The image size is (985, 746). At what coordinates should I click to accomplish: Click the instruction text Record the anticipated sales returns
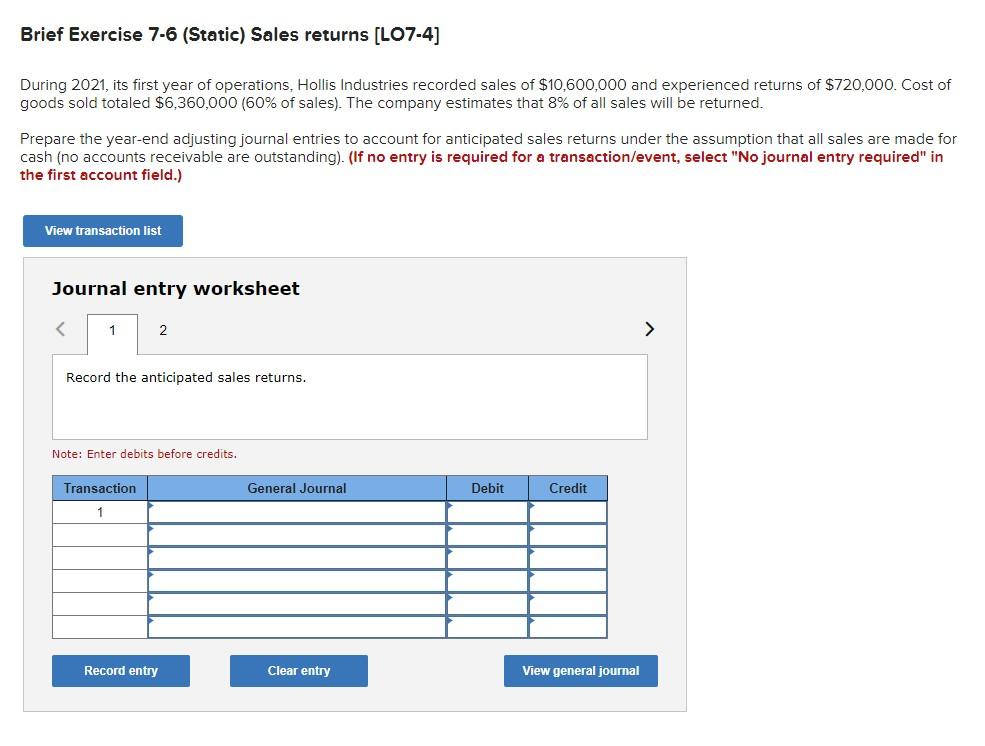tap(184, 377)
